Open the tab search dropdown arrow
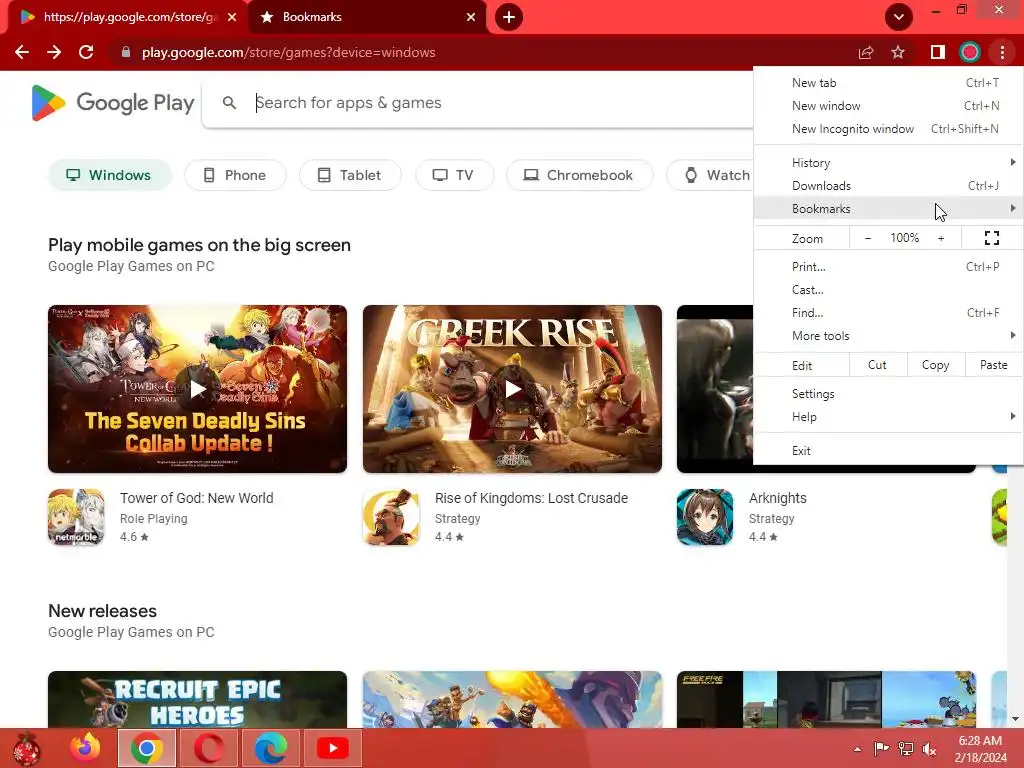1024x768 pixels. [899, 17]
